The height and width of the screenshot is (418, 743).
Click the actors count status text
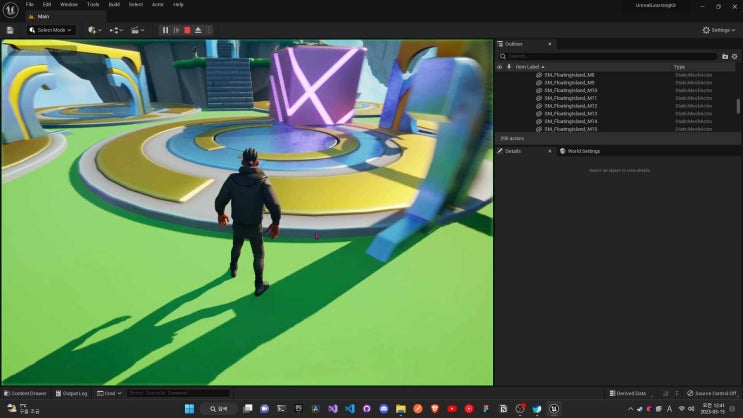pyautogui.click(x=512, y=138)
